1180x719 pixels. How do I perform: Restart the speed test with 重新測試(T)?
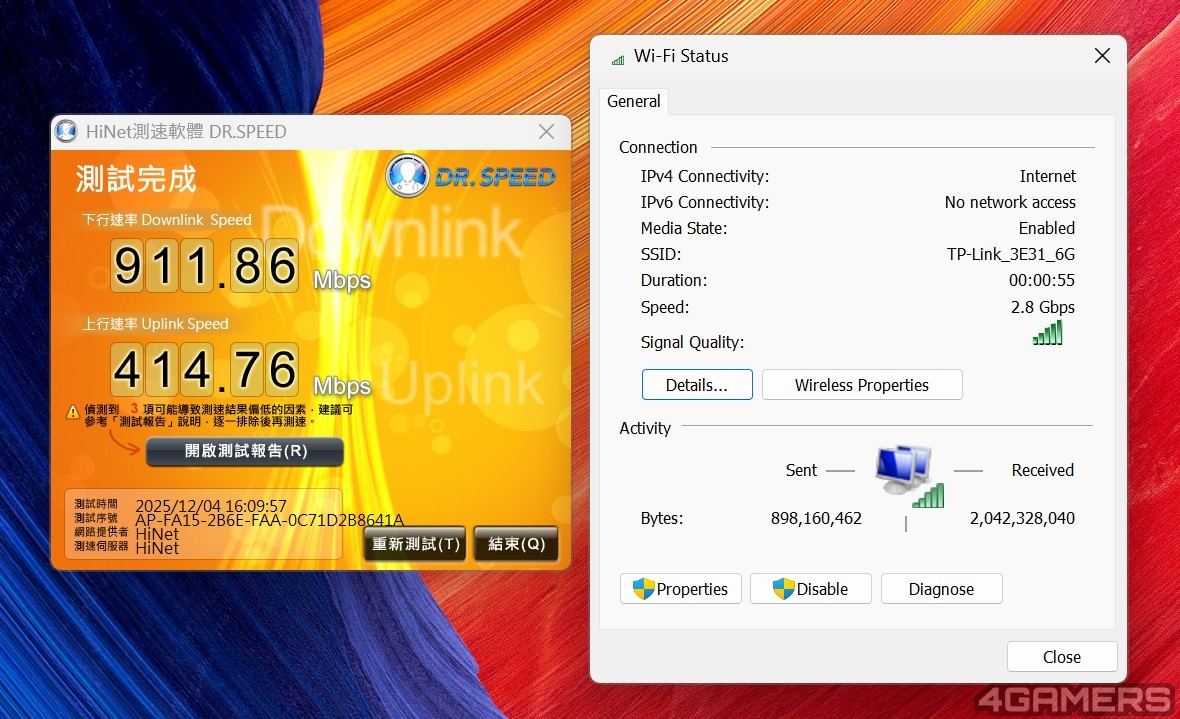(415, 544)
